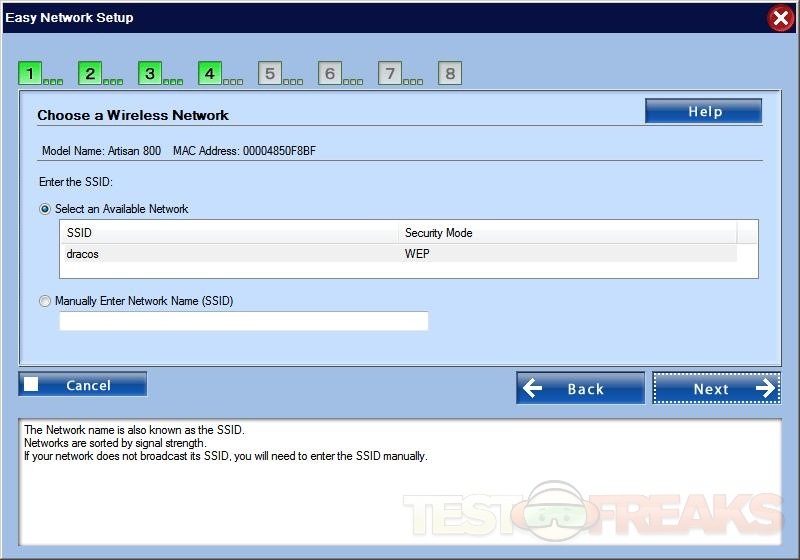Viewport: 800px width, 560px height.
Task: Click the final step 8 indicator
Action: pos(450,73)
